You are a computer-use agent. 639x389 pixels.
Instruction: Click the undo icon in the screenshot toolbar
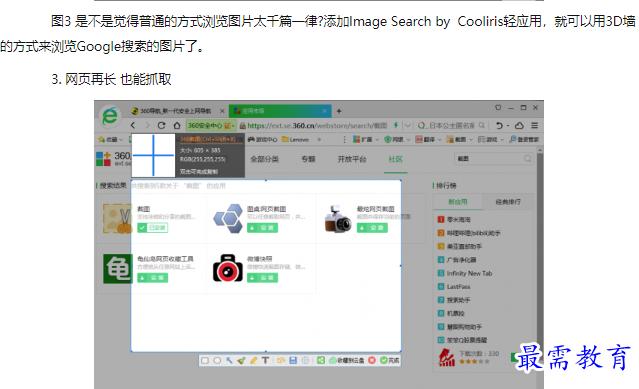[x=281, y=360]
